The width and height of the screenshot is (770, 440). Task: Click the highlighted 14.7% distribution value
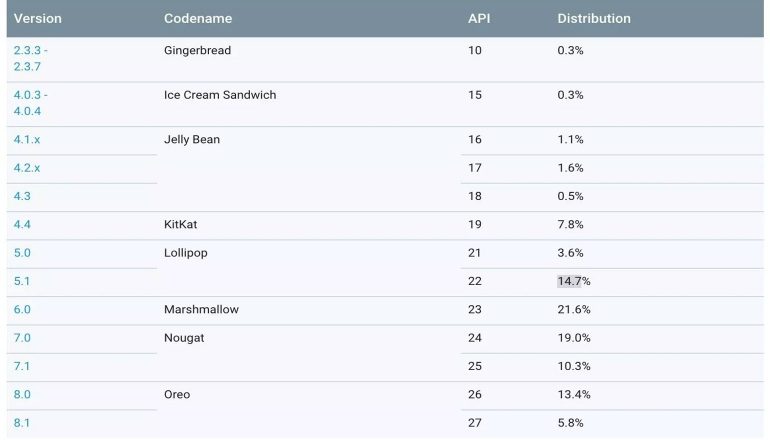[573, 281]
